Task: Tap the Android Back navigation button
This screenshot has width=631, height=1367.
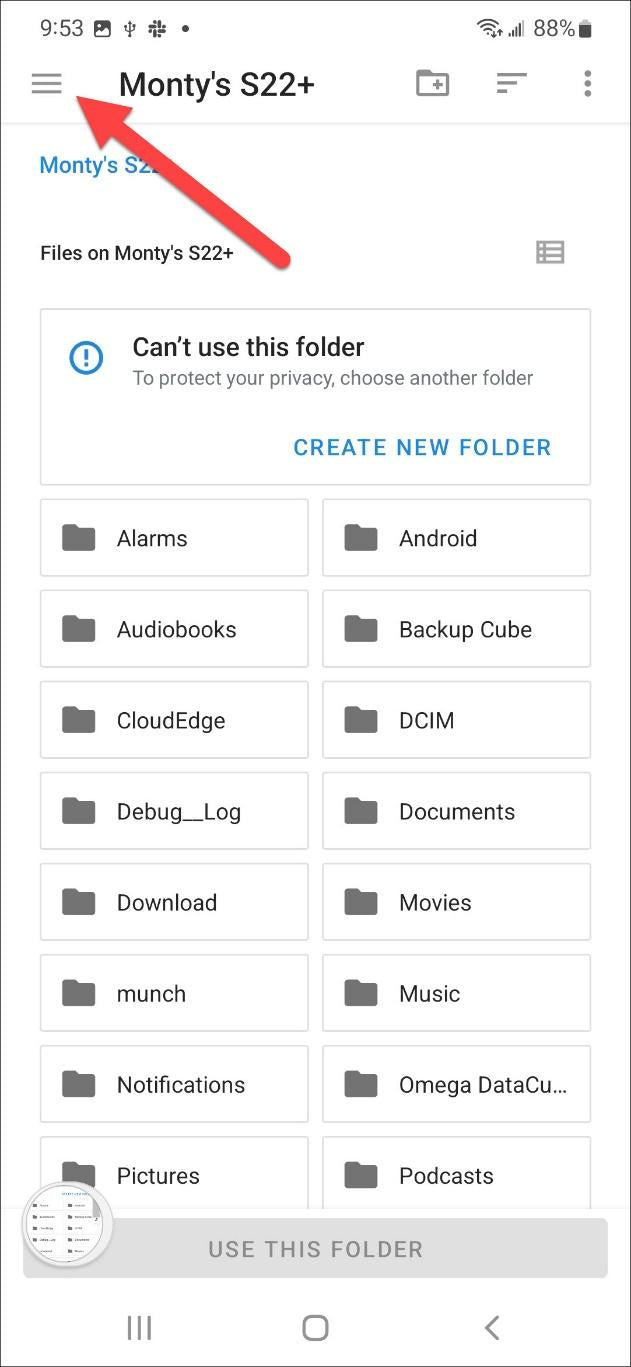Action: [x=491, y=1327]
